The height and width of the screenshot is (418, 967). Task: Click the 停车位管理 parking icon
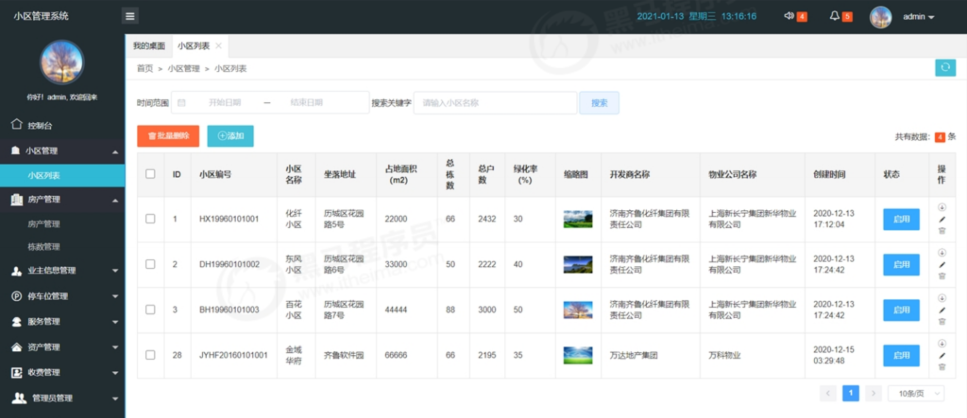coord(17,296)
